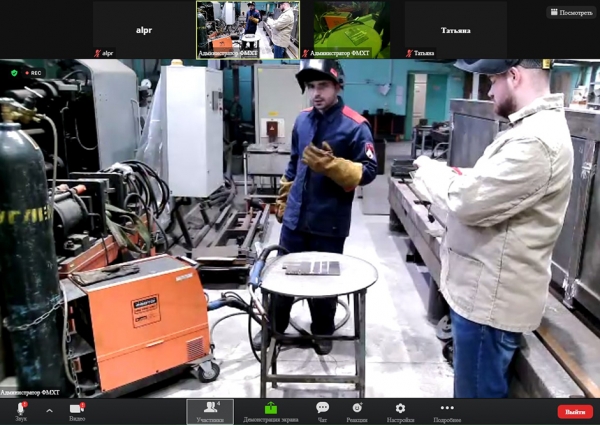Click the green encryption shield icon

point(14,72)
